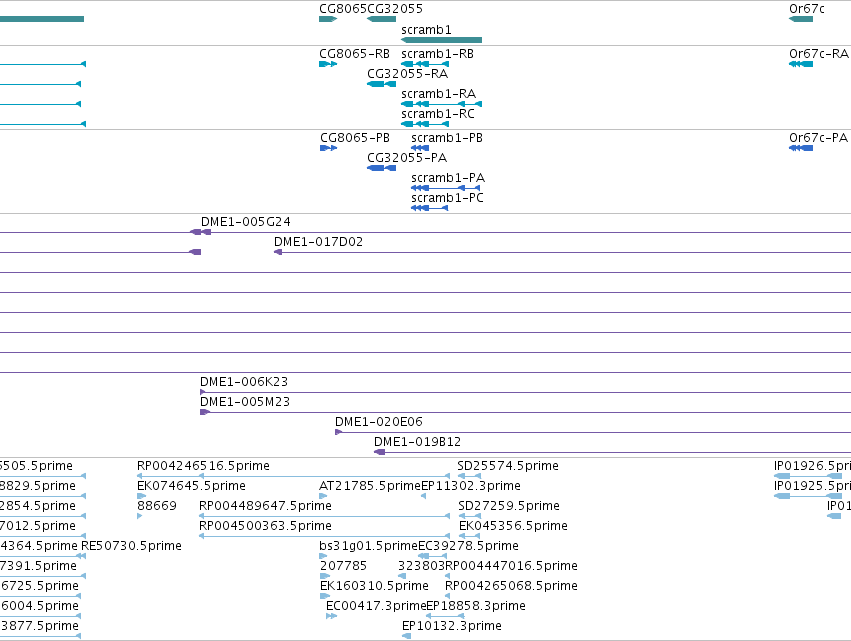Viewport: 851px width, 641px height.
Task: Select EST bs31g01.5prime
Action: click(x=369, y=546)
